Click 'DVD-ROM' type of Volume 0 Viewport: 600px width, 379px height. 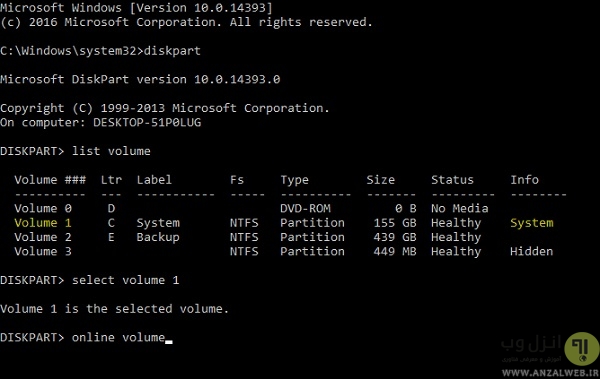(305, 209)
